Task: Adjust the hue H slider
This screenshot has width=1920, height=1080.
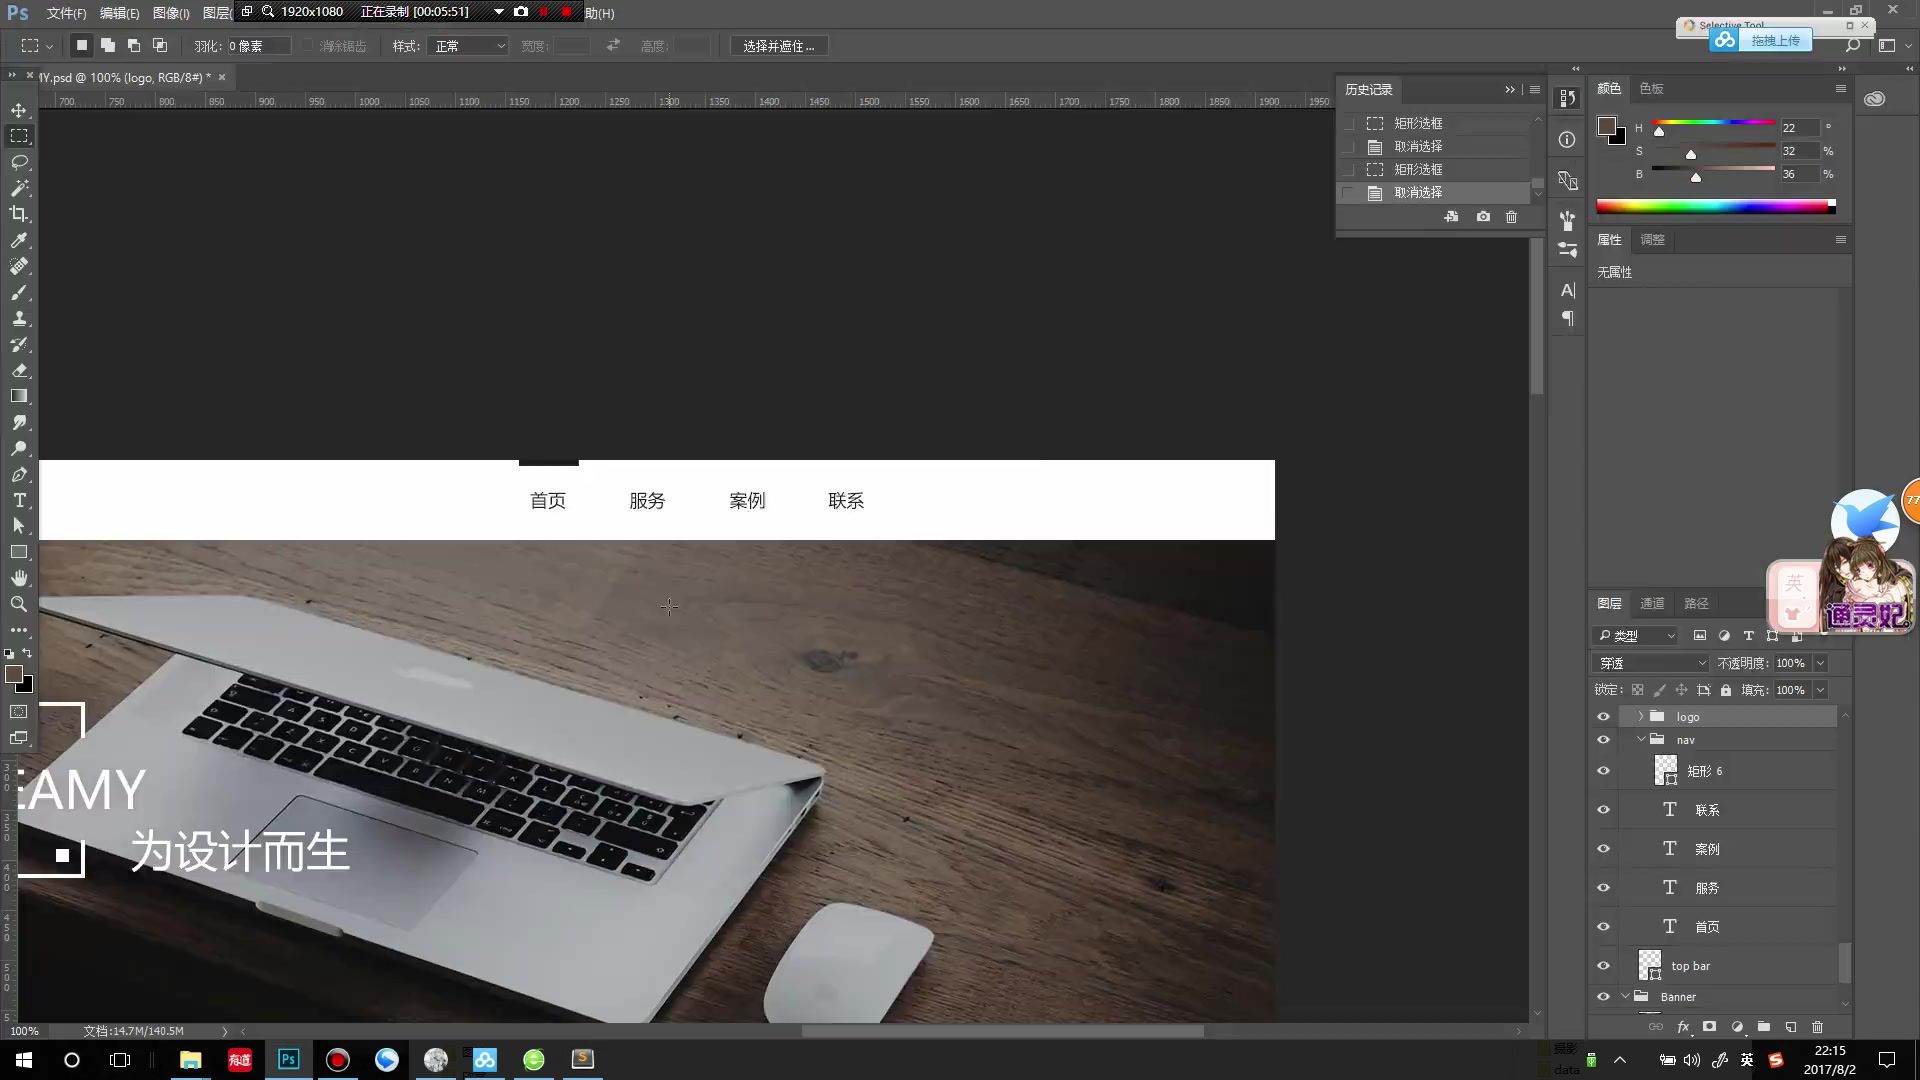Action: (x=1659, y=131)
